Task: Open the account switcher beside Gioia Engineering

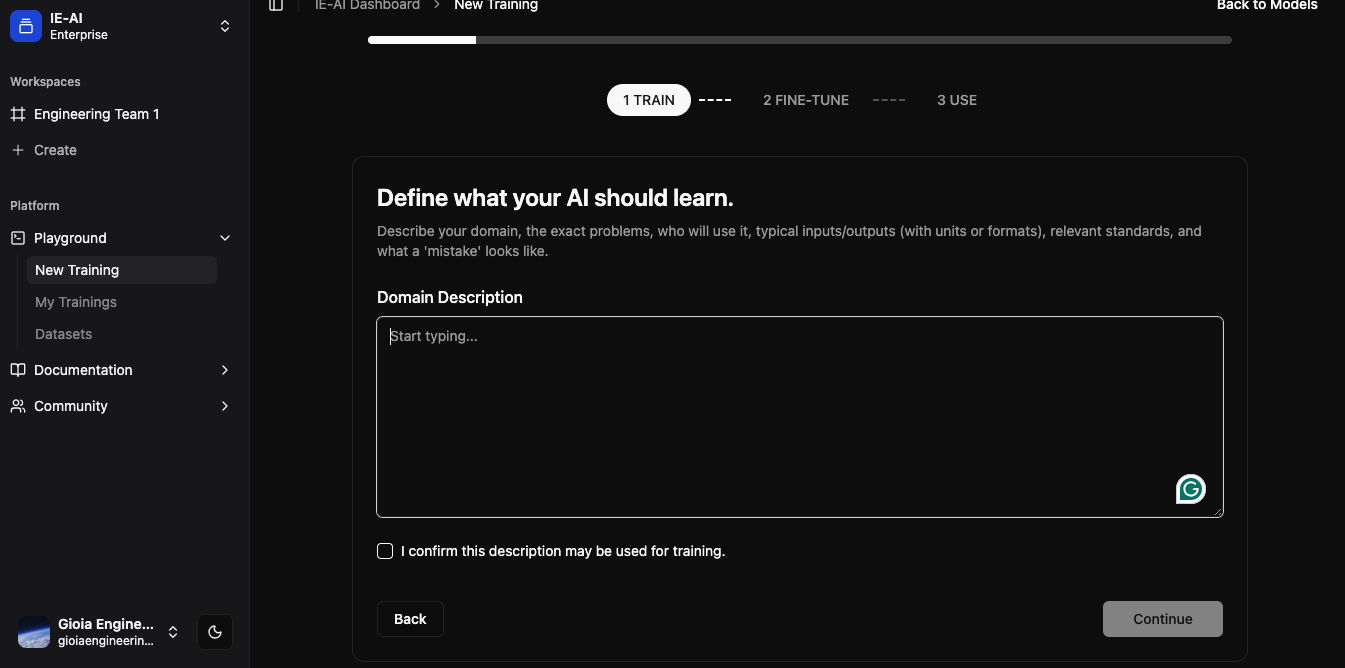Action: click(173, 632)
